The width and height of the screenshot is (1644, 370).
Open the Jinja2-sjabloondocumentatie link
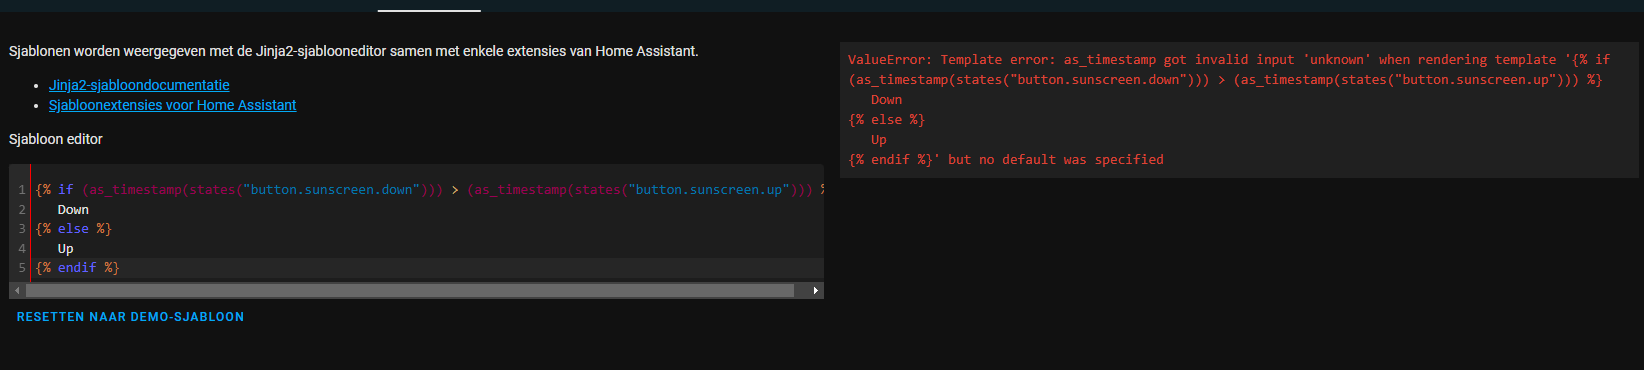139,85
